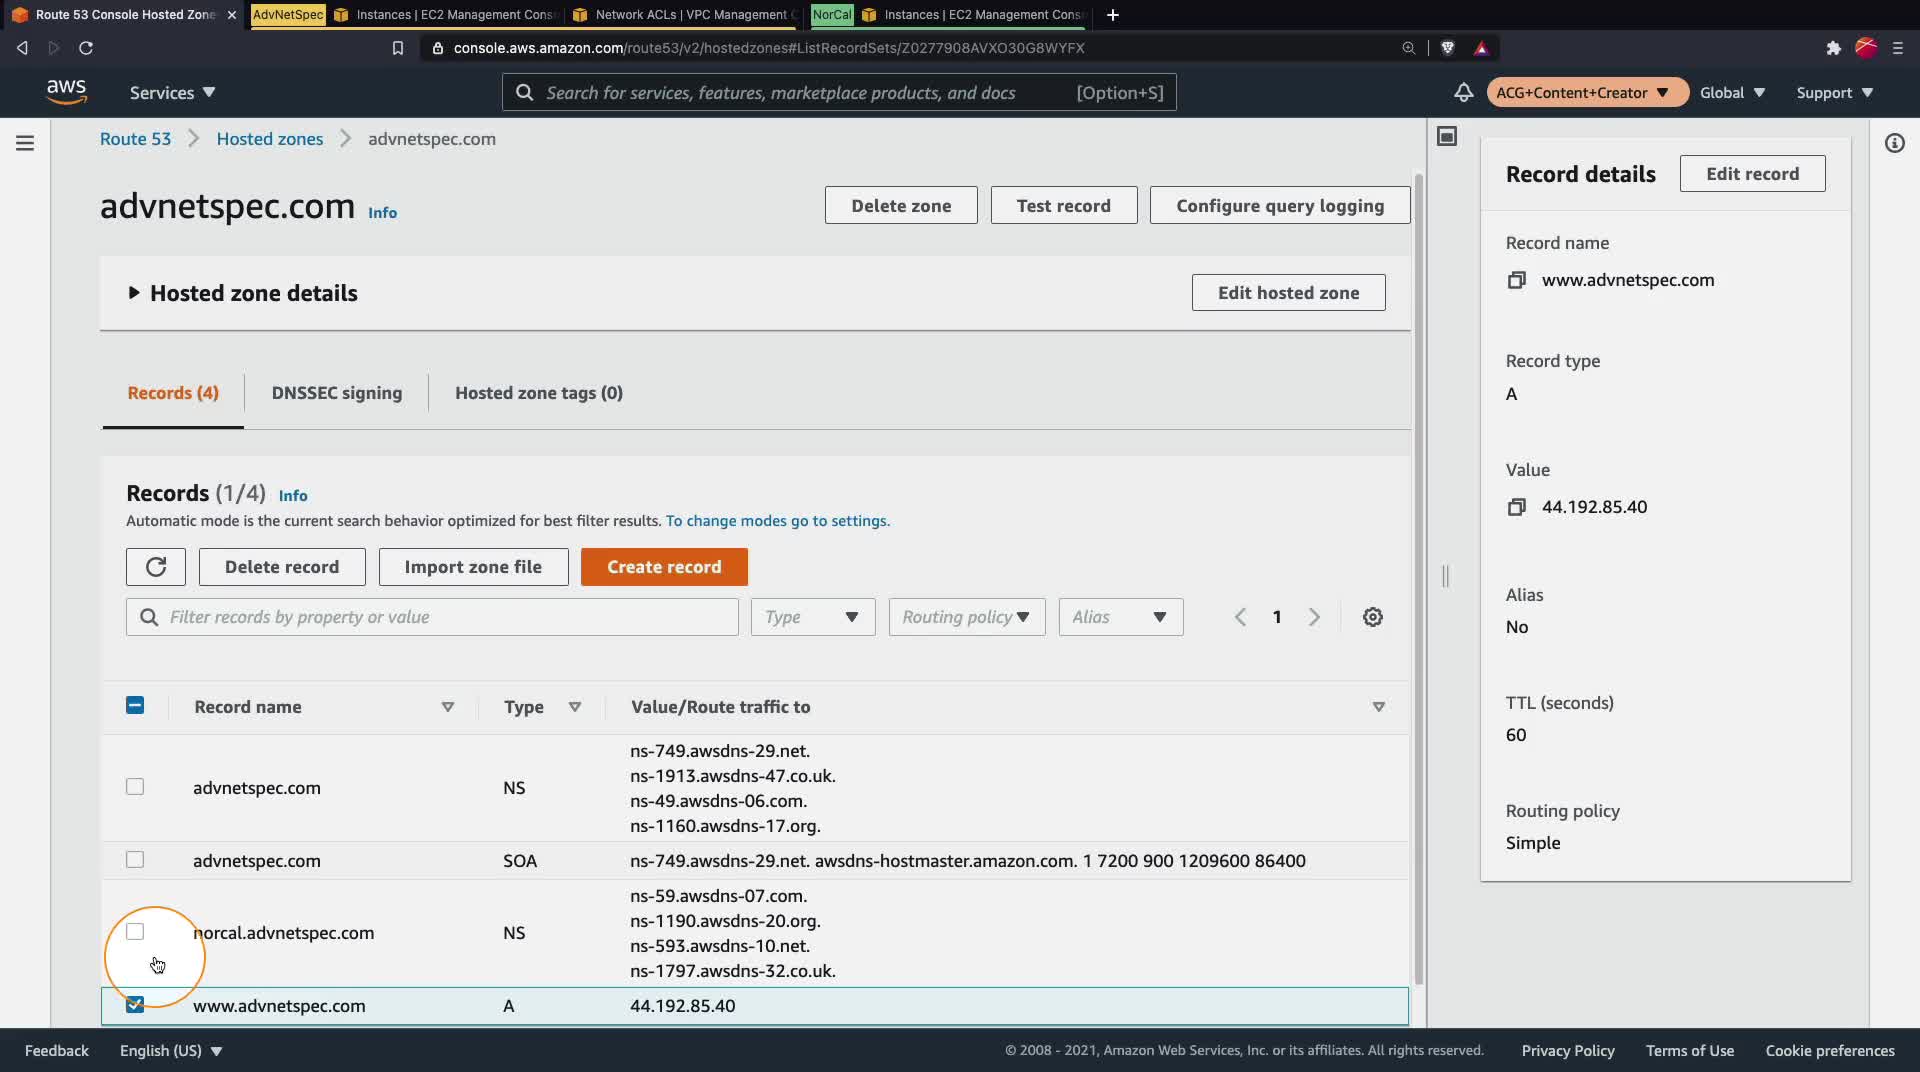Viewport: 1920px width, 1072px height.
Task: Select the advnetspec.com NS record checkbox
Action: [x=135, y=787]
